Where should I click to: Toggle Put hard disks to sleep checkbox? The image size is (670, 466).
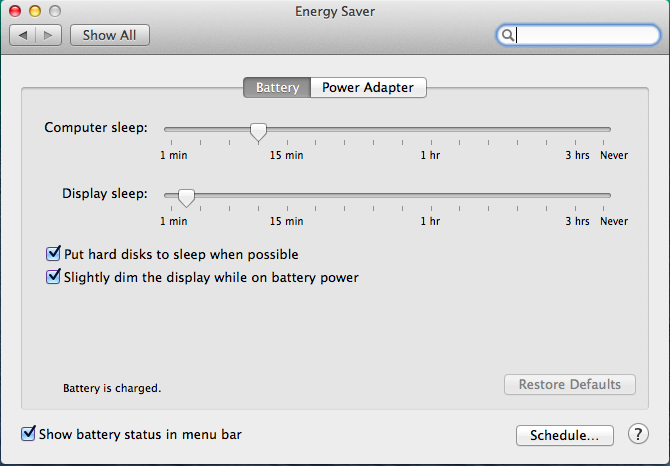point(54,255)
